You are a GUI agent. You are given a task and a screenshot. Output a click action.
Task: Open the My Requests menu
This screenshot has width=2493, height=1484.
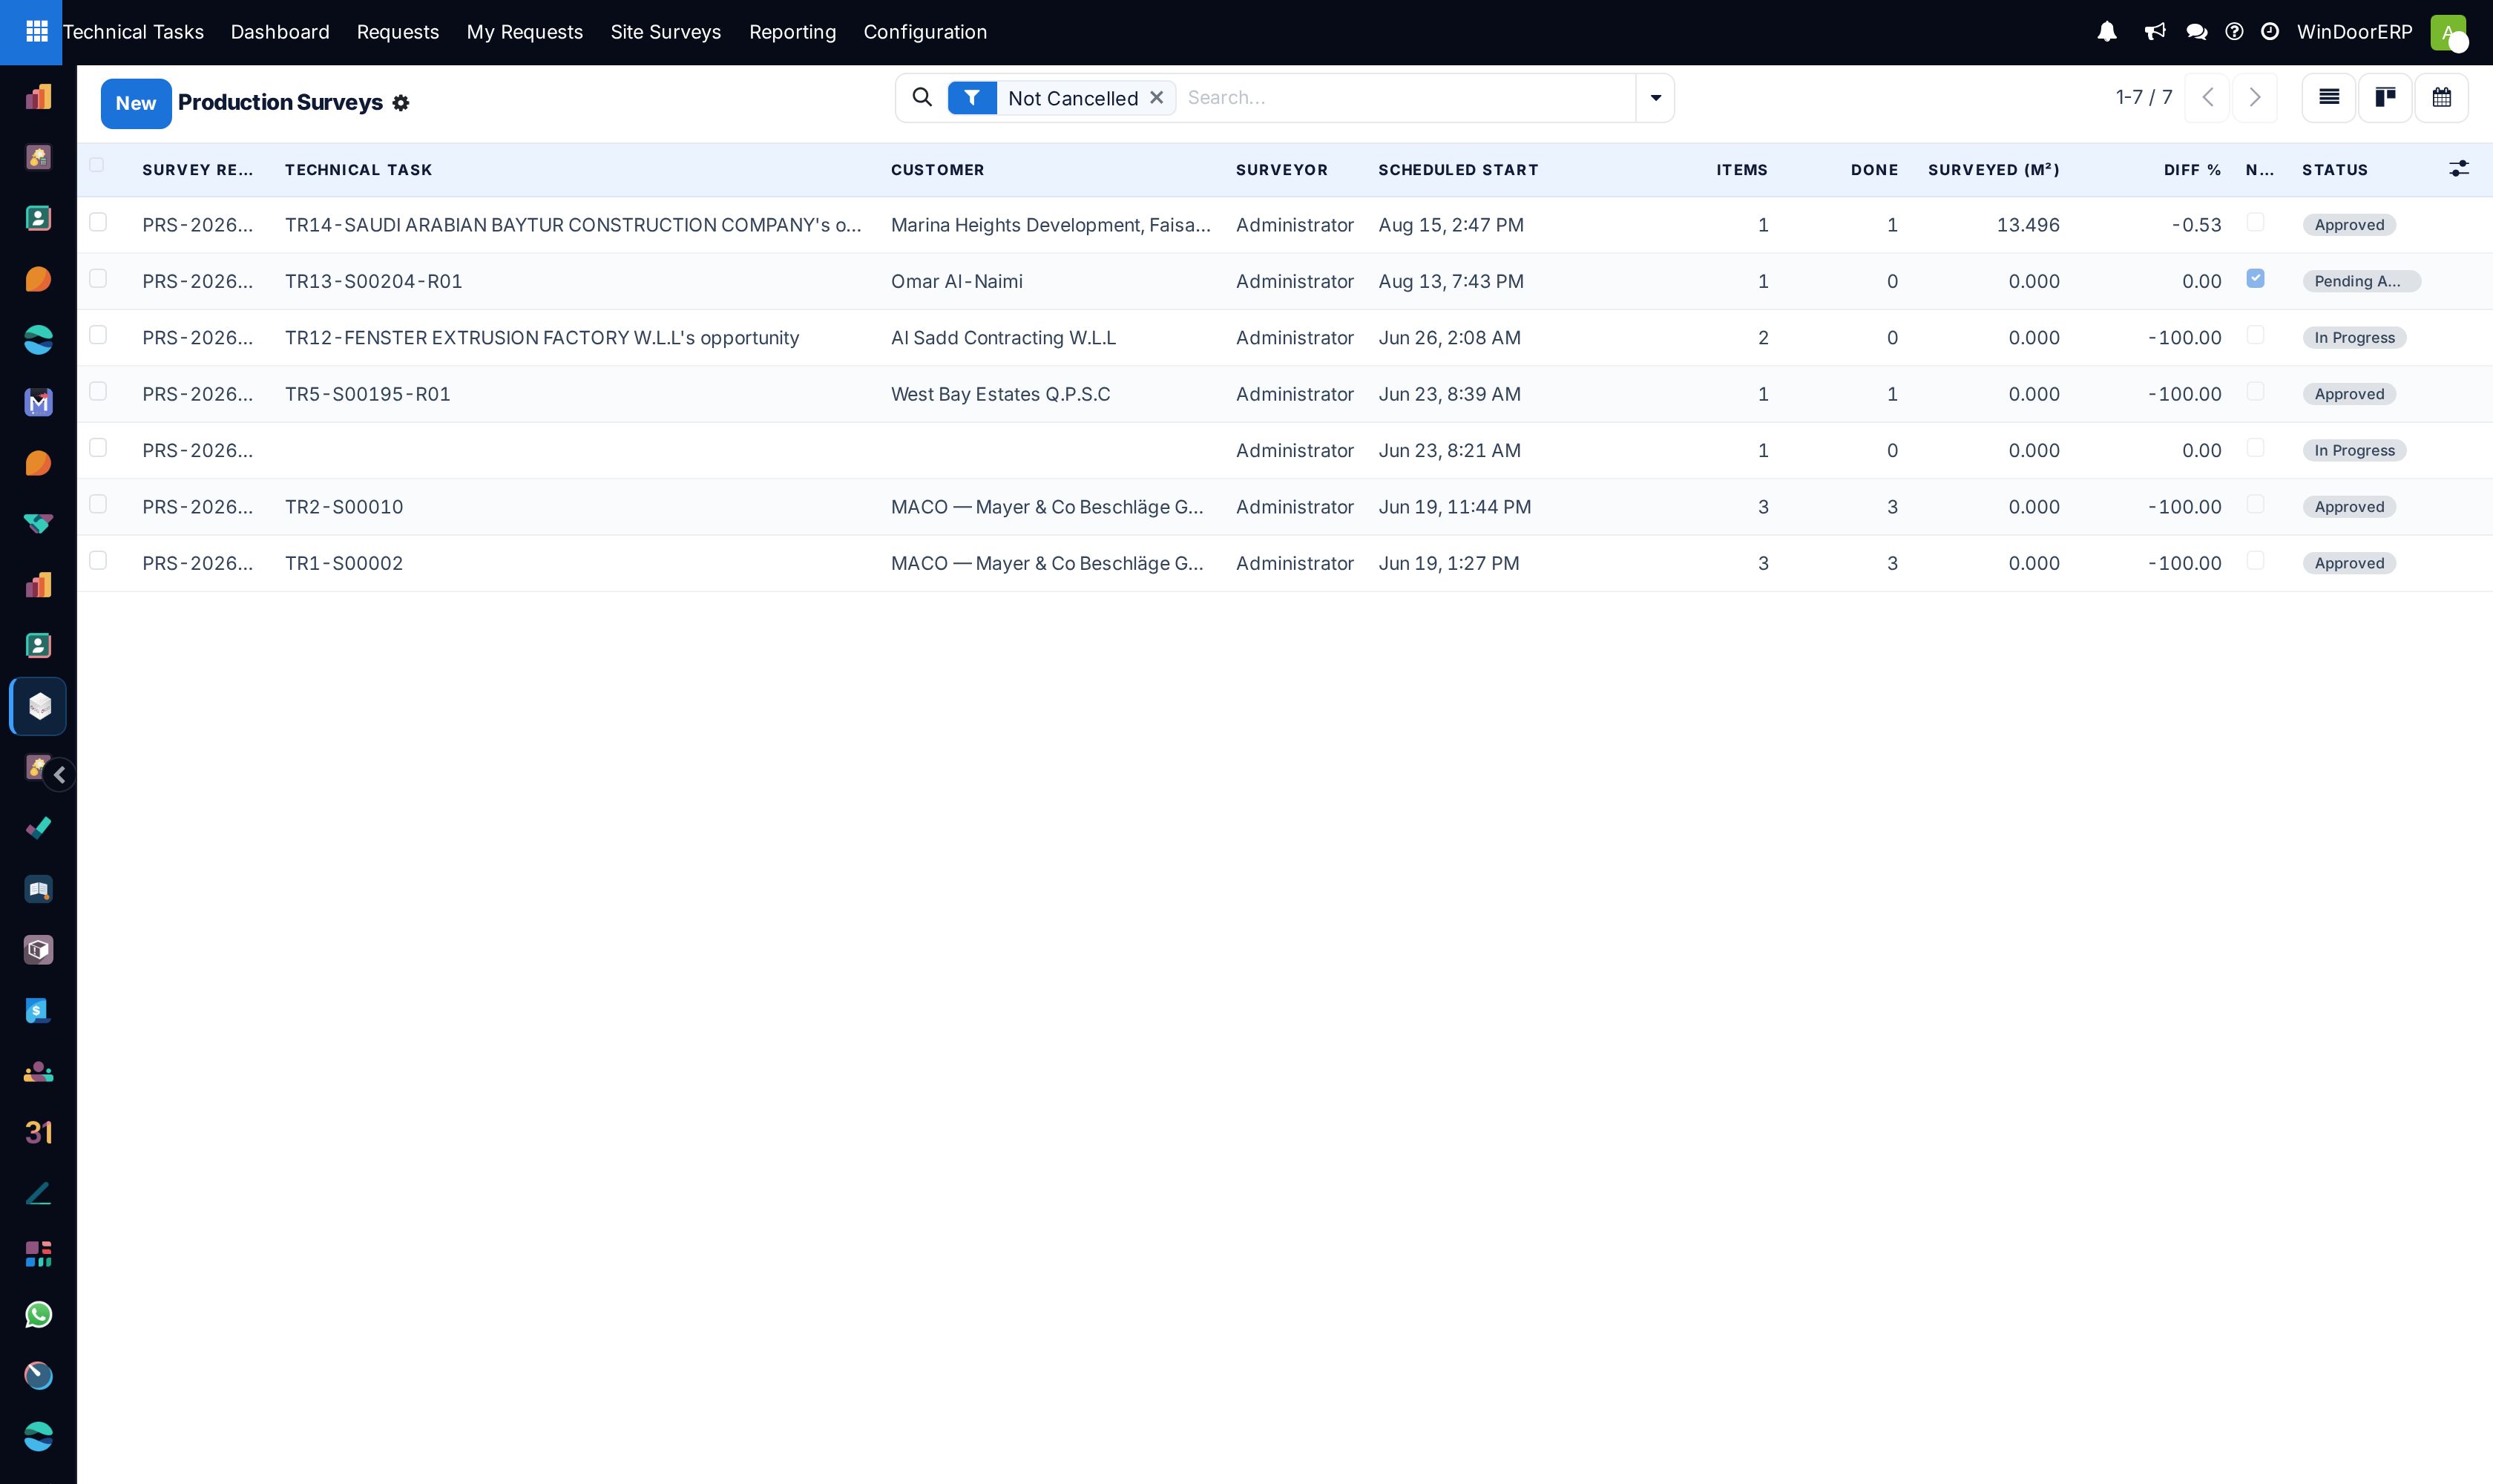pos(524,32)
